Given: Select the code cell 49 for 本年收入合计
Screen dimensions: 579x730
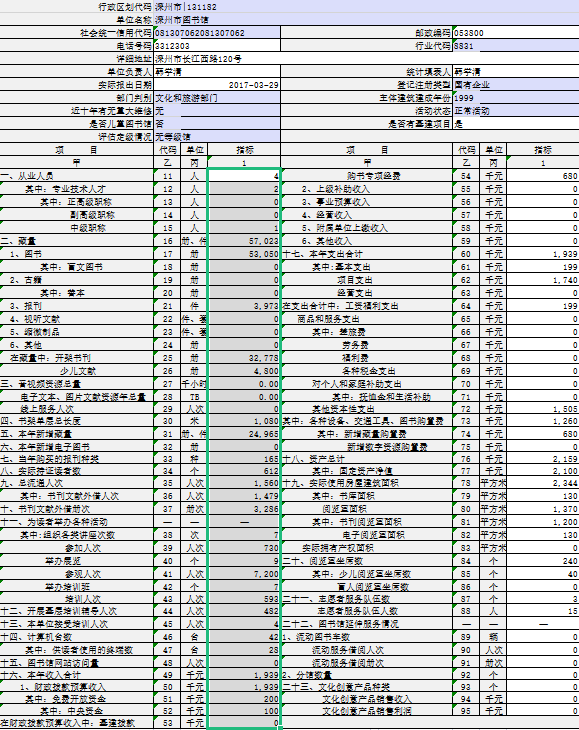Looking at the screenshot, I should click(x=168, y=675).
